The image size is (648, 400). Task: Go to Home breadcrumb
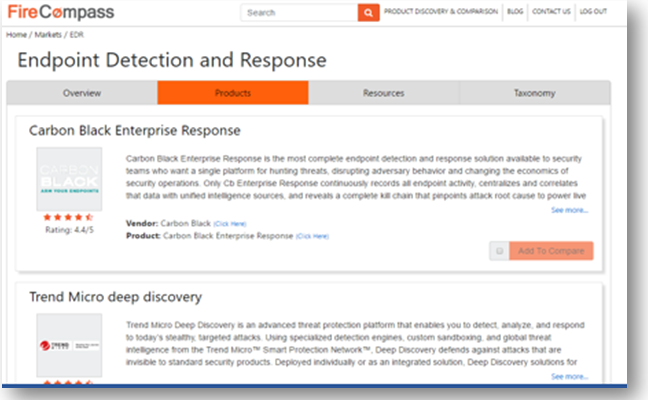17,35
